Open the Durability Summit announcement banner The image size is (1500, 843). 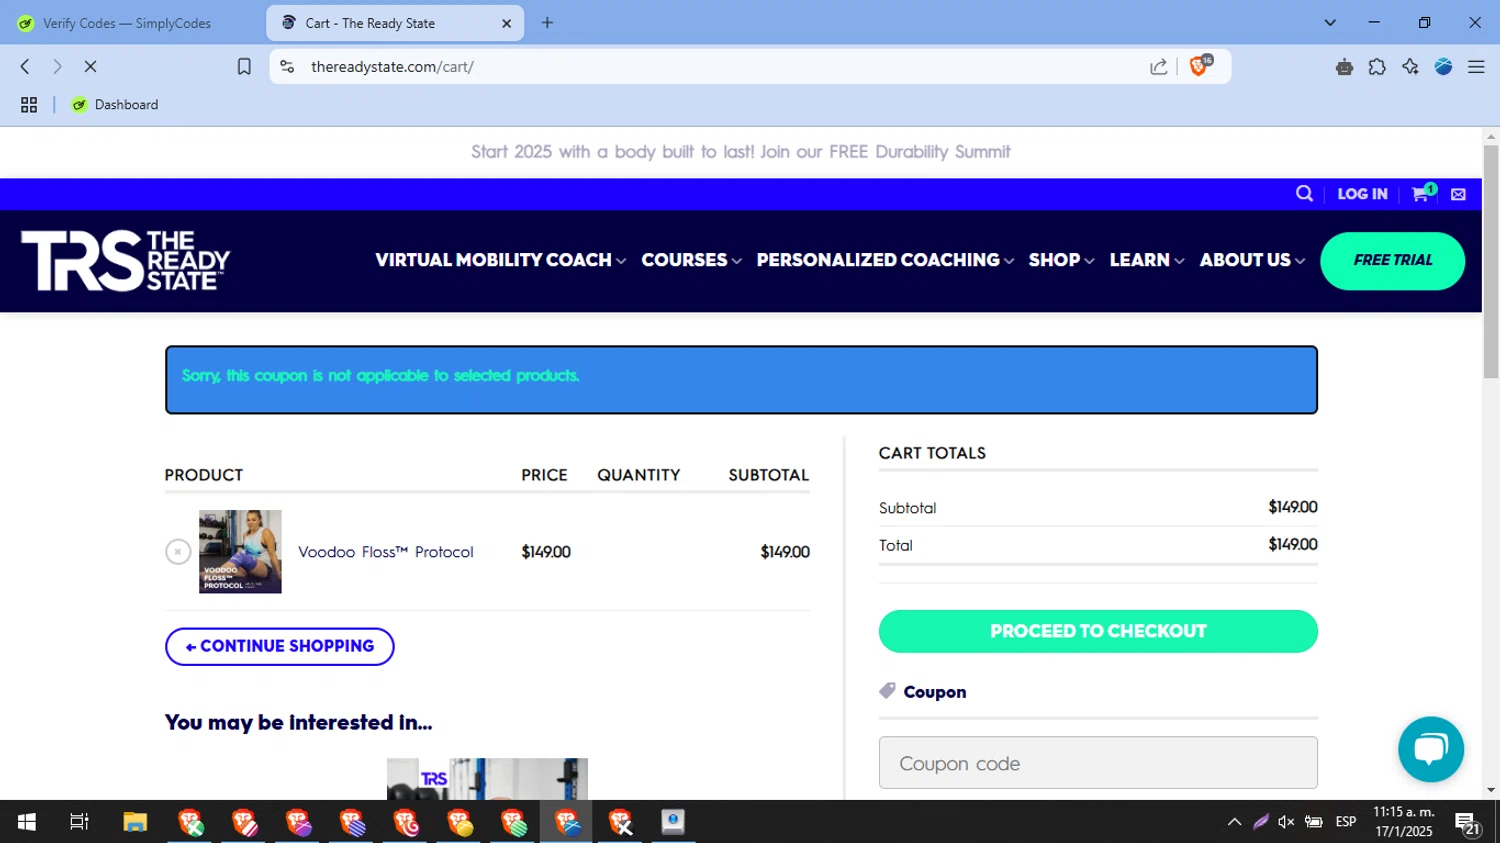740,152
